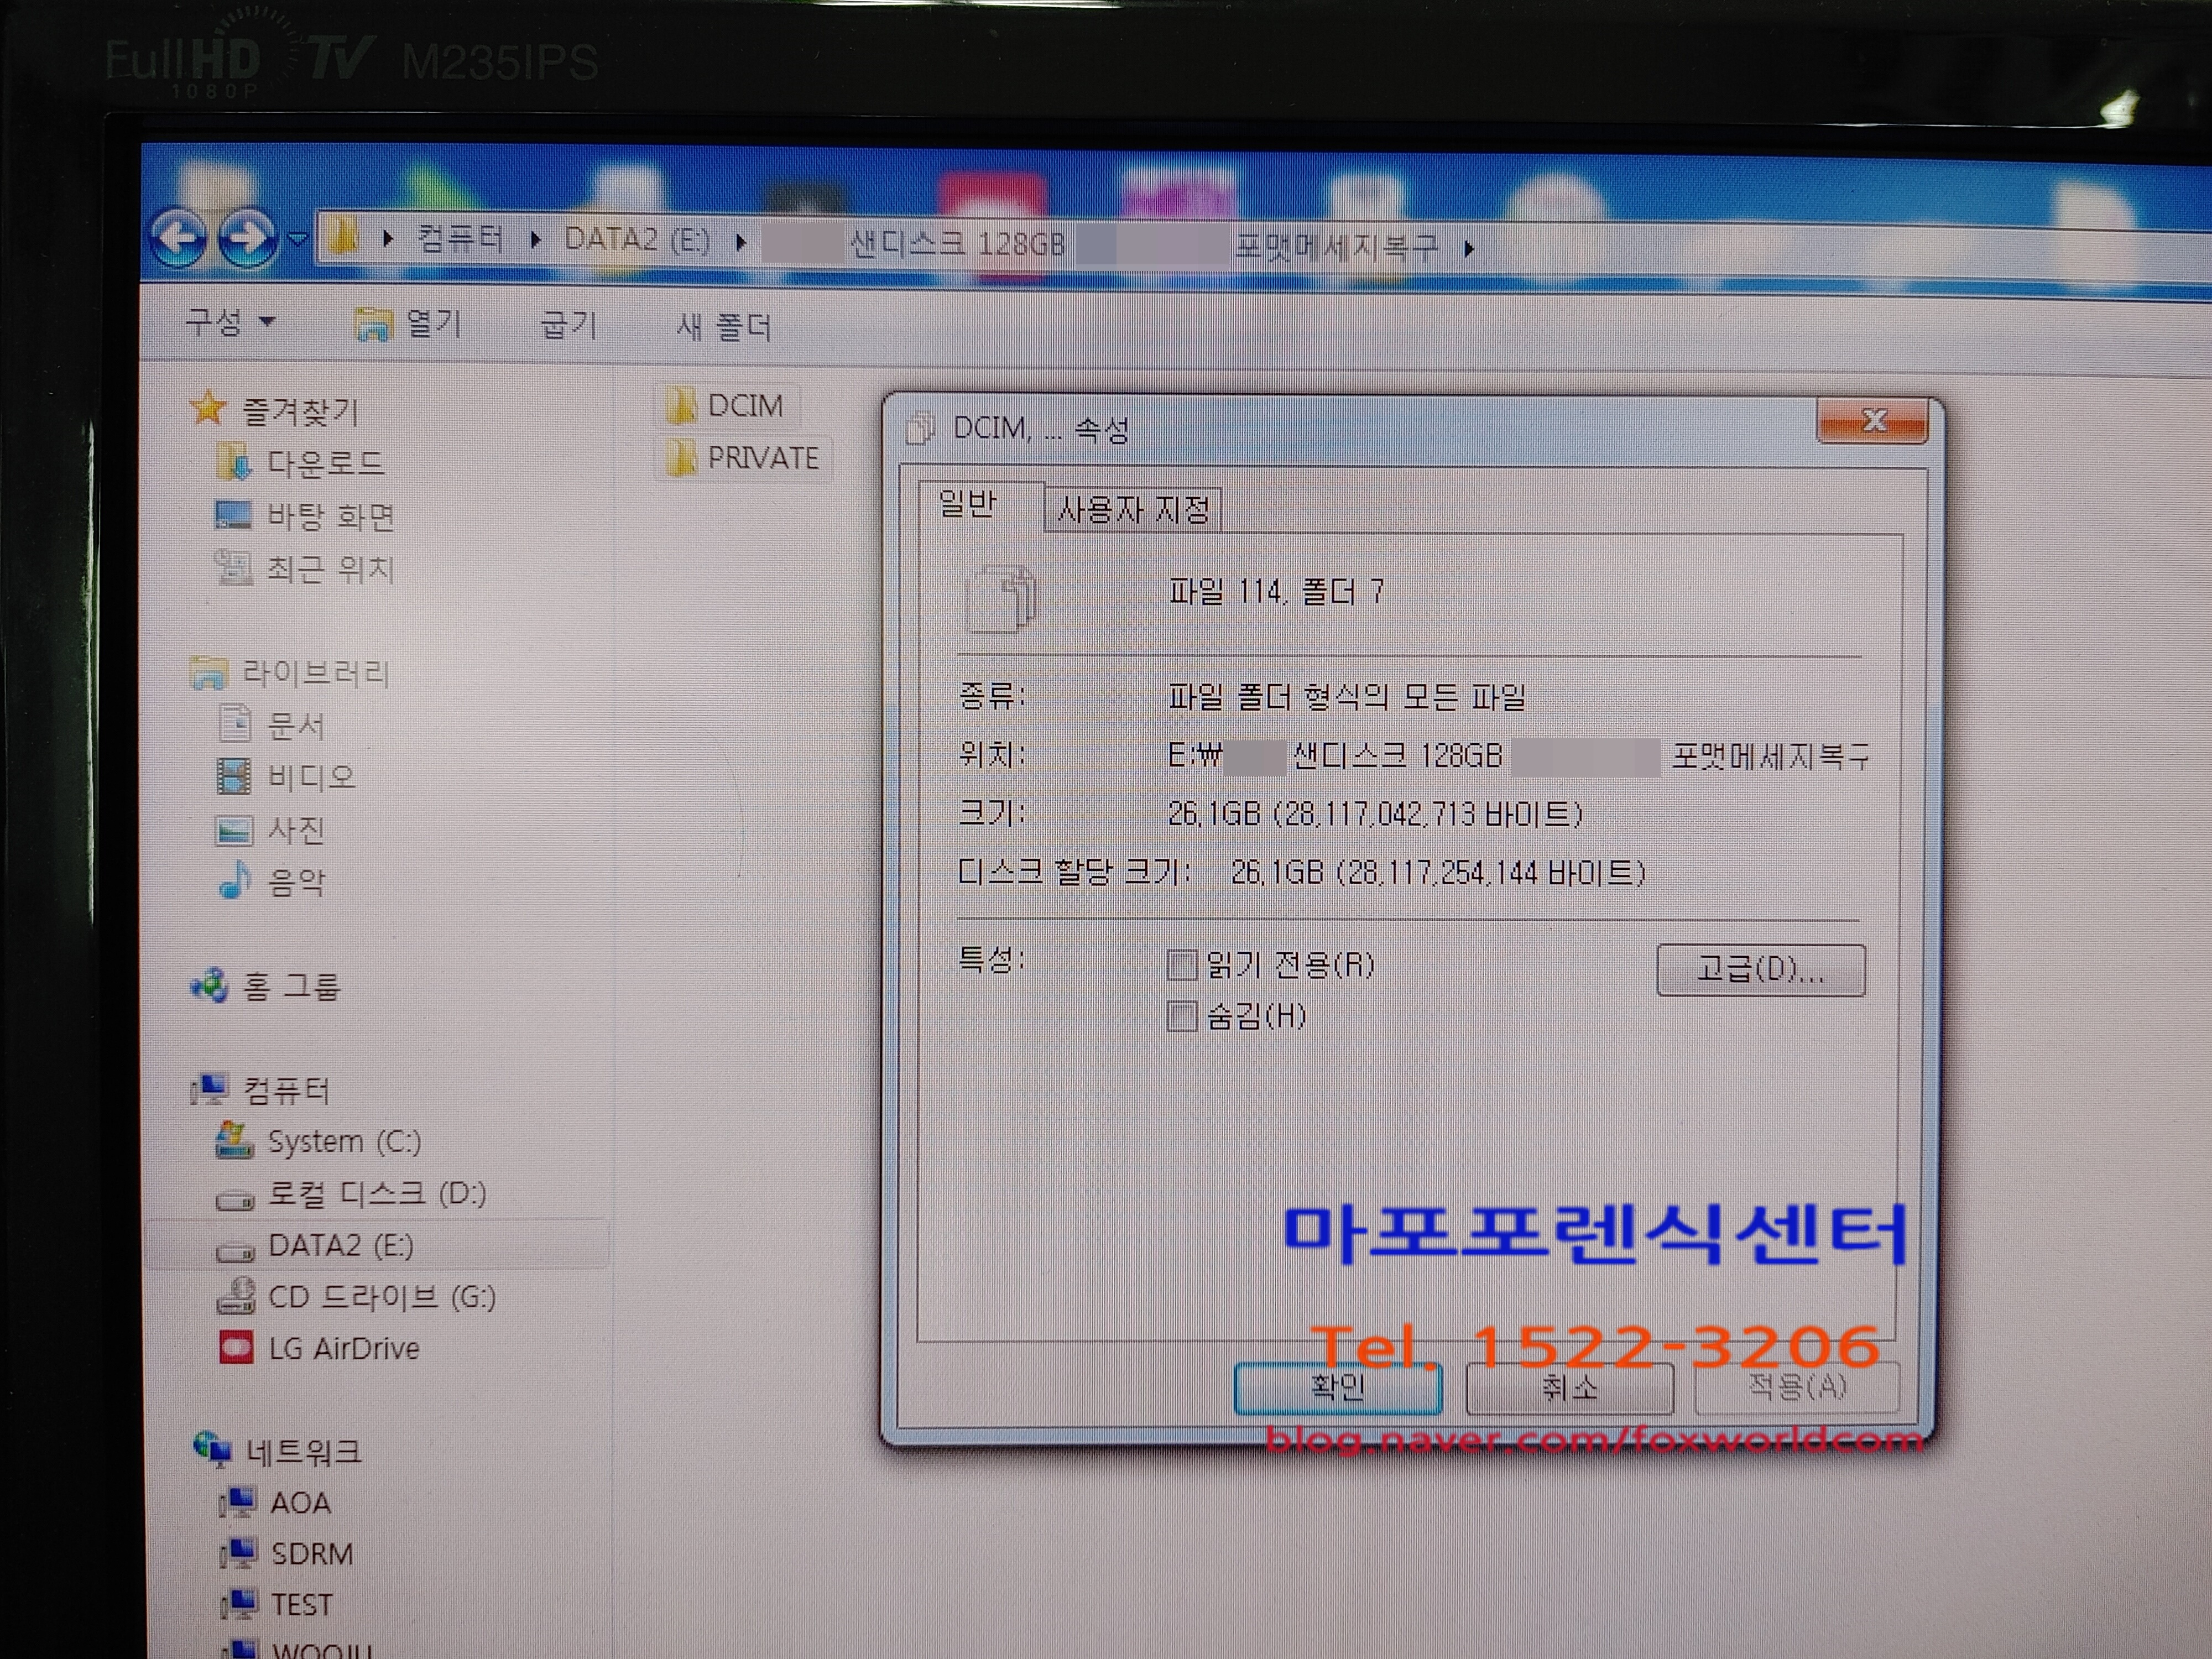Select the SDRM network computer
2212x1659 pixels.
[312, 1553]
